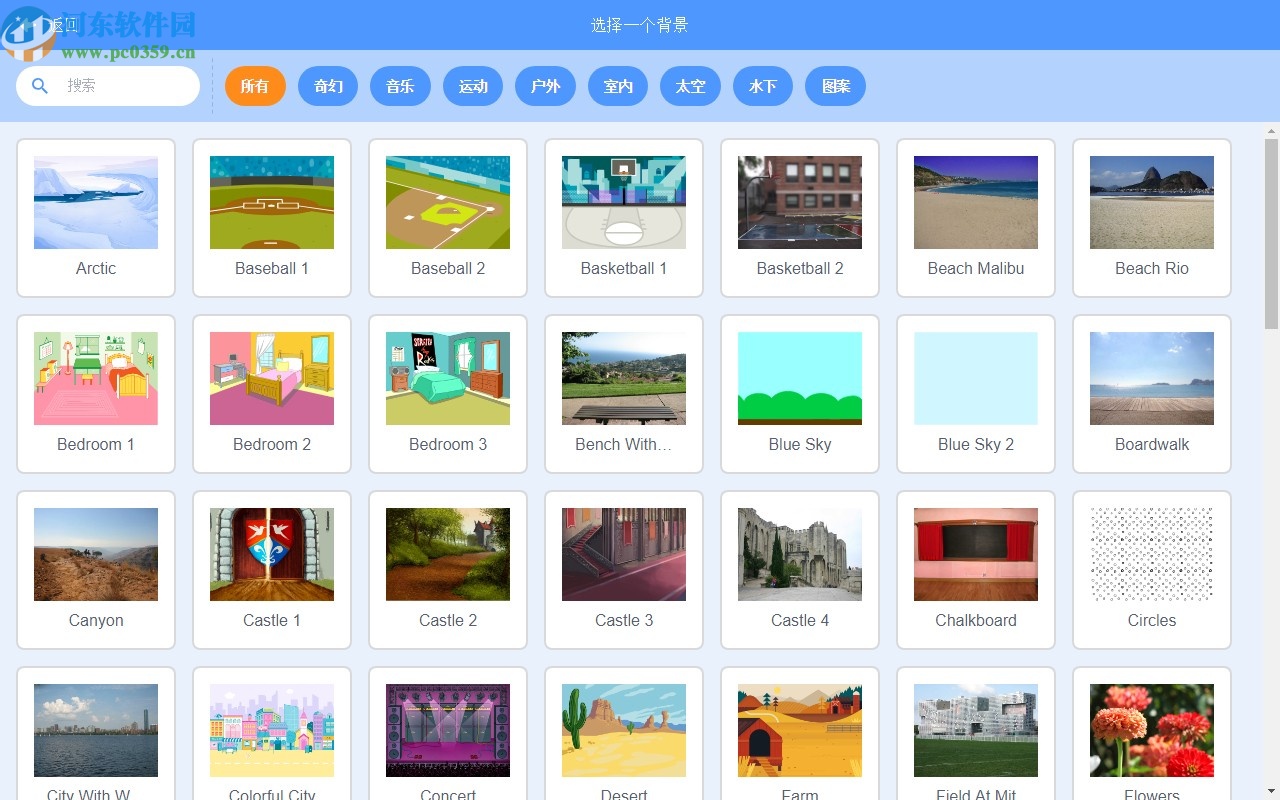Filter by 水下 underwater category

tap(763, 86)
